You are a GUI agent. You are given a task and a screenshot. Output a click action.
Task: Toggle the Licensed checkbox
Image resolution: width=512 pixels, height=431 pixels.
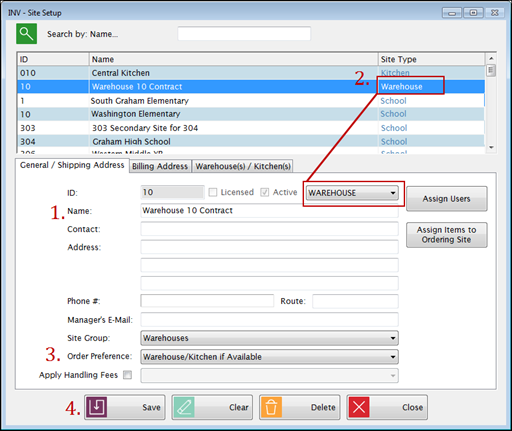click(x=213, y=192)
